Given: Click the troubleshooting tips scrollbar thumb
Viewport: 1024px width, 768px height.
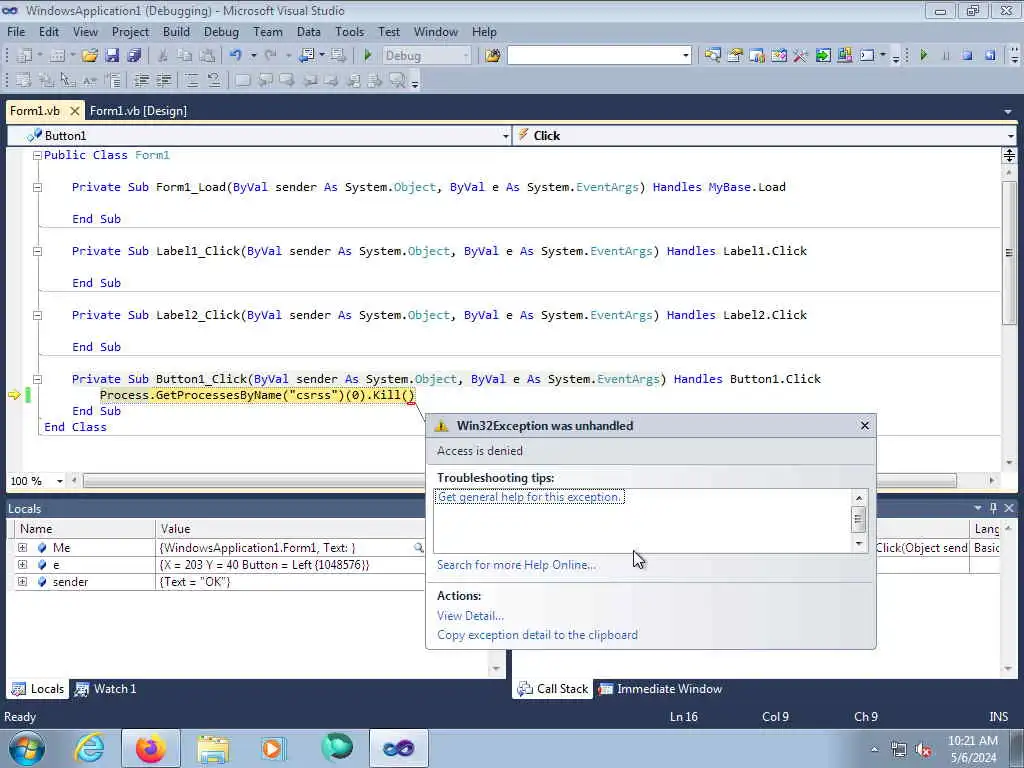Looking at the screenshot, I should [859, 520].
